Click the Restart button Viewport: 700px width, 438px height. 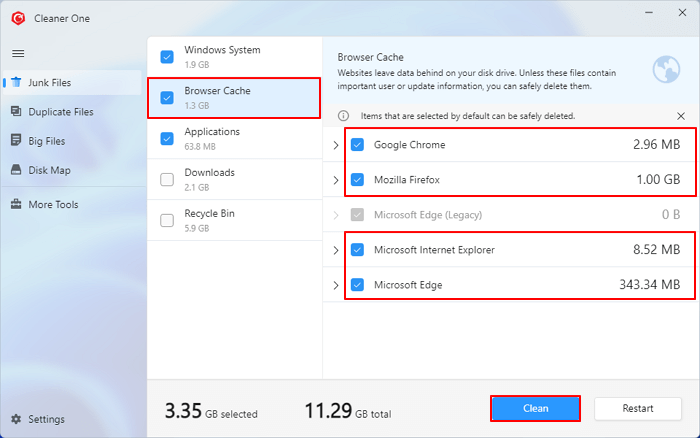click(638, 408)
